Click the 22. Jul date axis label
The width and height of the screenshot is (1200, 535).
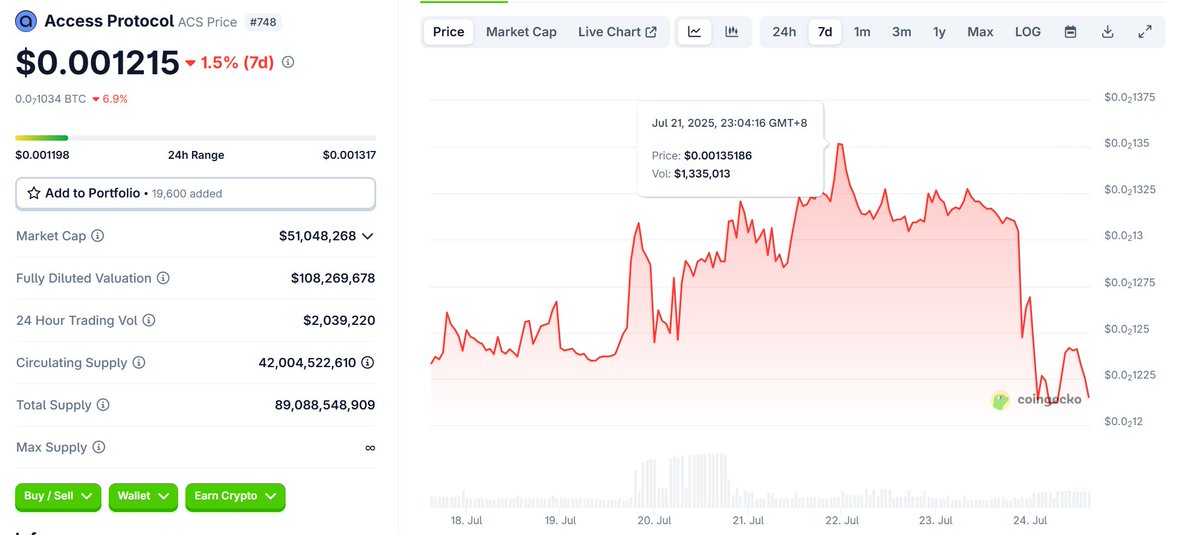click(x=843, y=521)
